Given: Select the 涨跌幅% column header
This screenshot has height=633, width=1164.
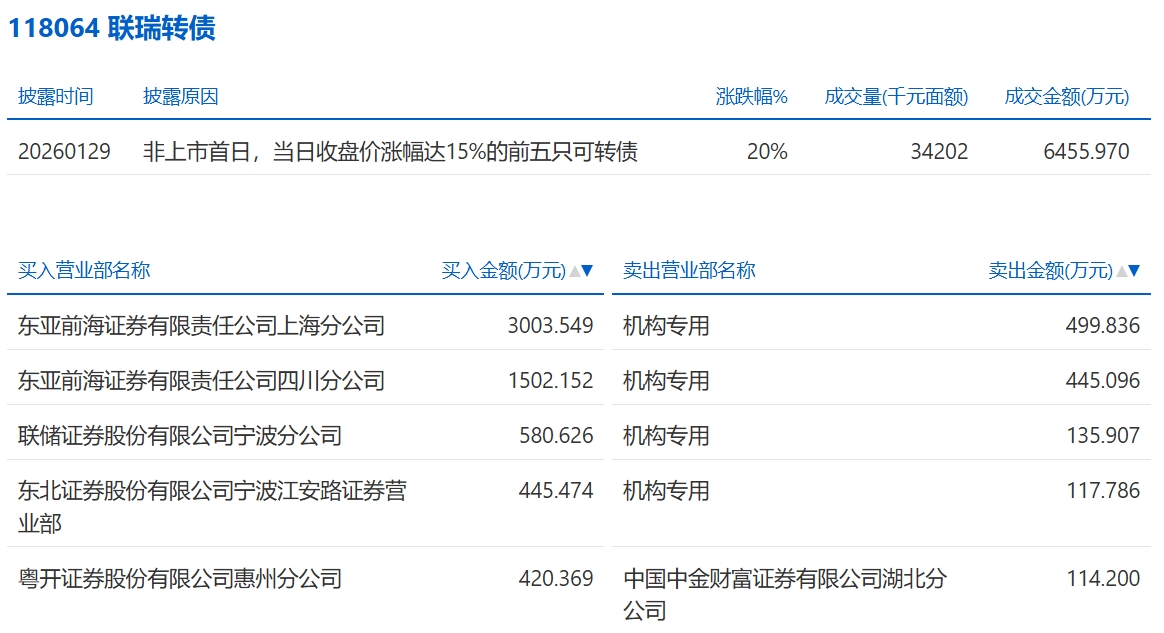Looking at the screenshot, I should pyautogui.click(x=751, y=97).
